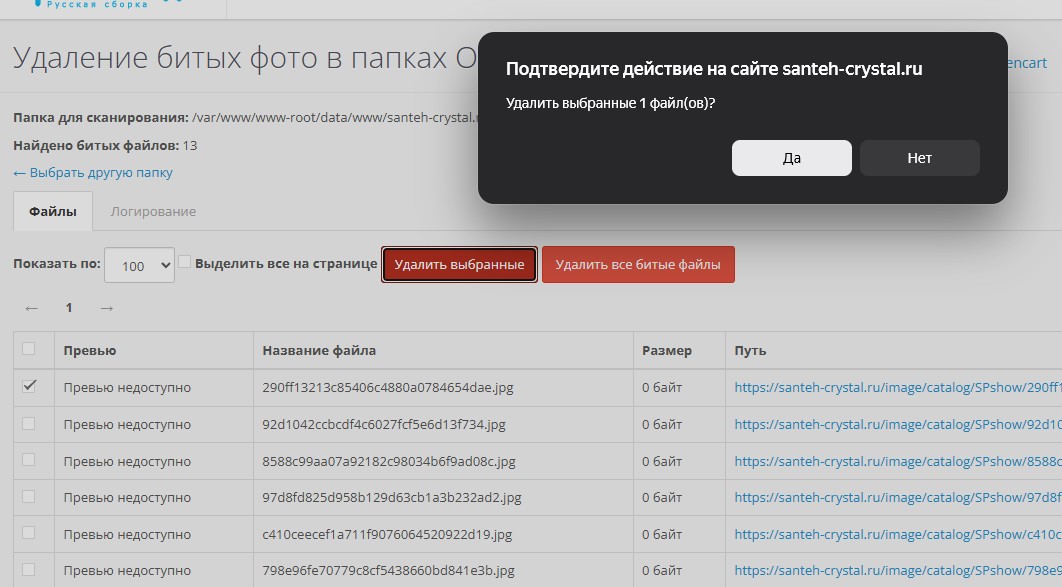Screen dimensions: 1062x587
Task: Click Выбрать другую папку link
Action: (x=93, y=172)
